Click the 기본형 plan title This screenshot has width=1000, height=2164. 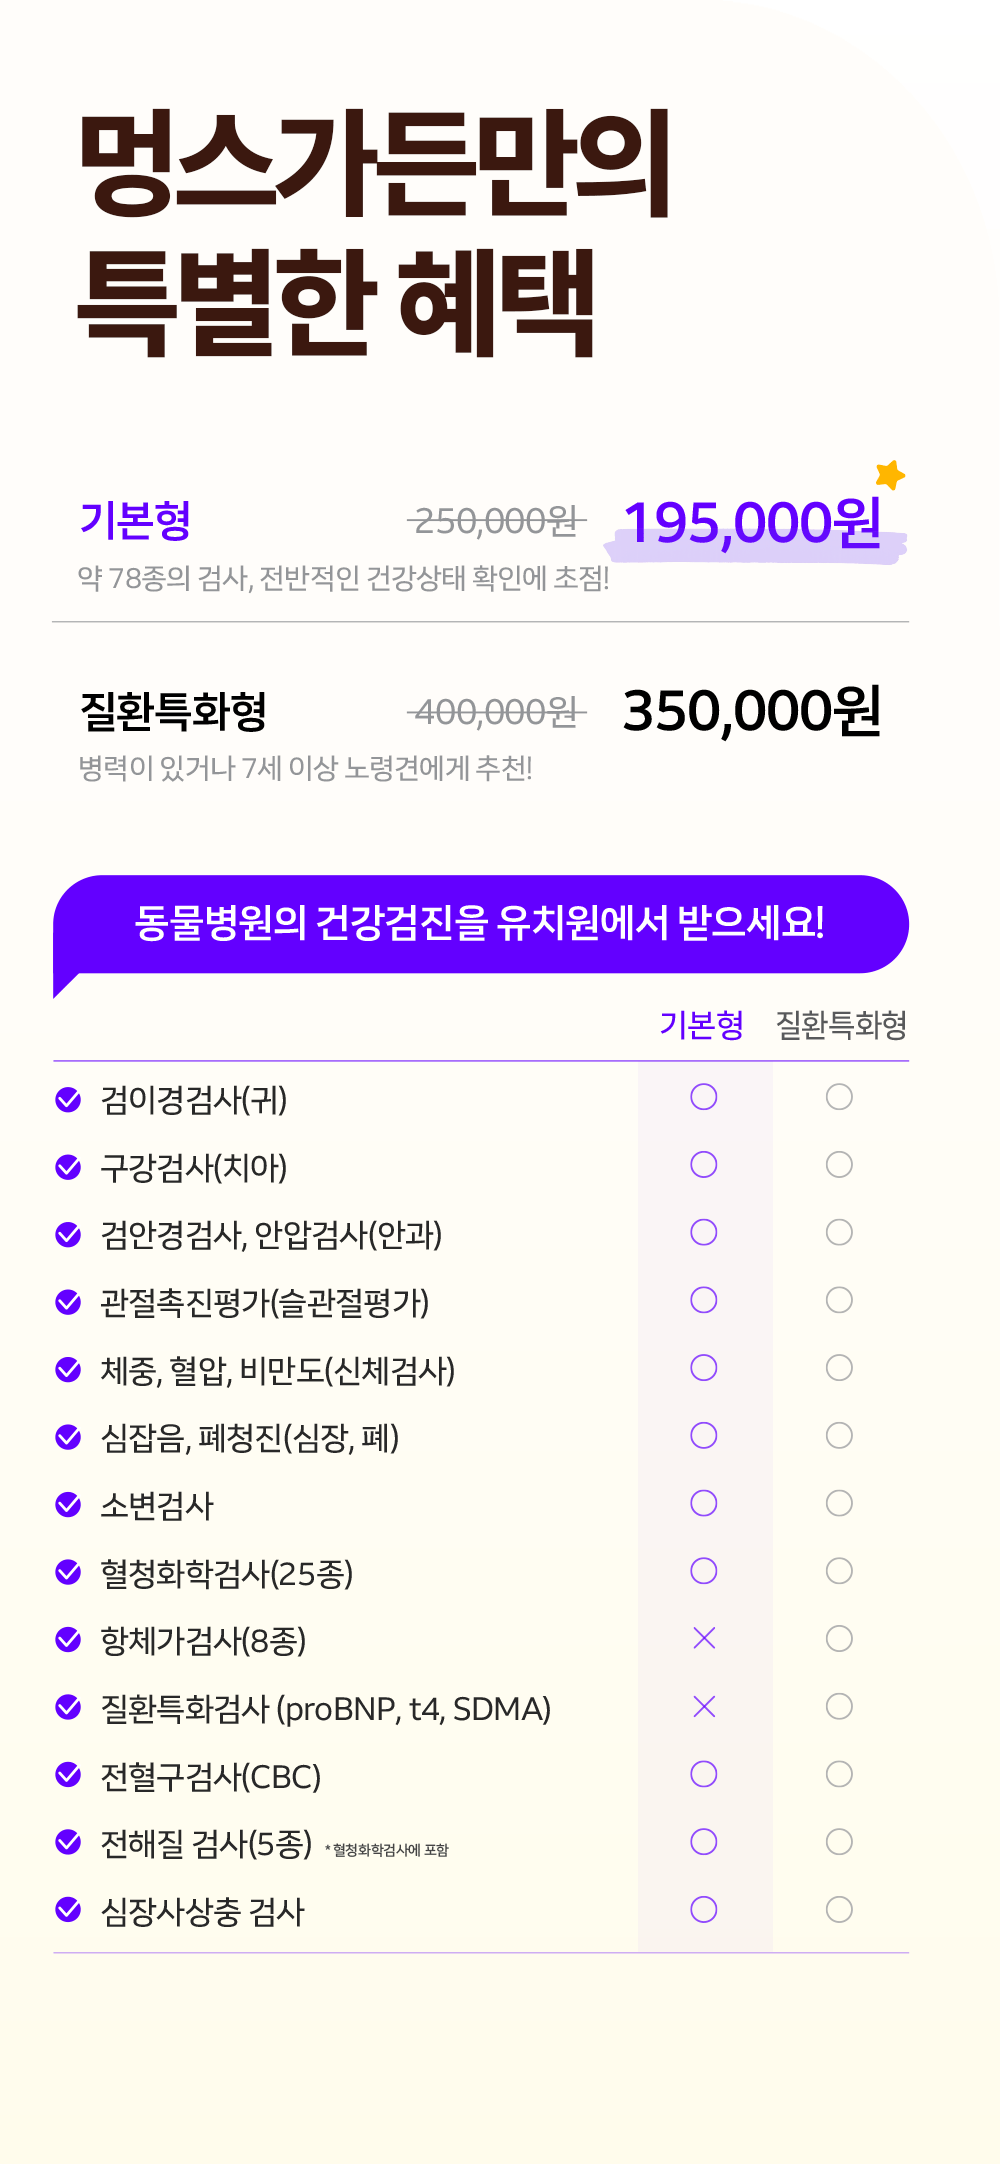click(135, 520)
